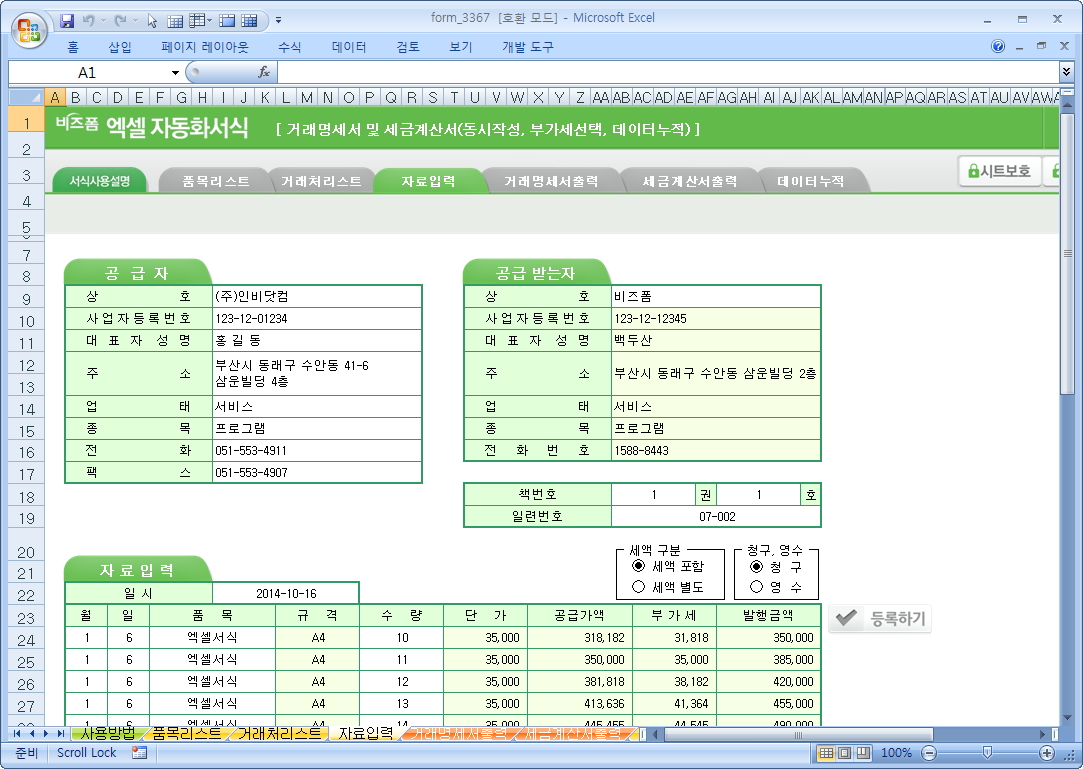Zoom out with the minus button

(x=930, y=752)
